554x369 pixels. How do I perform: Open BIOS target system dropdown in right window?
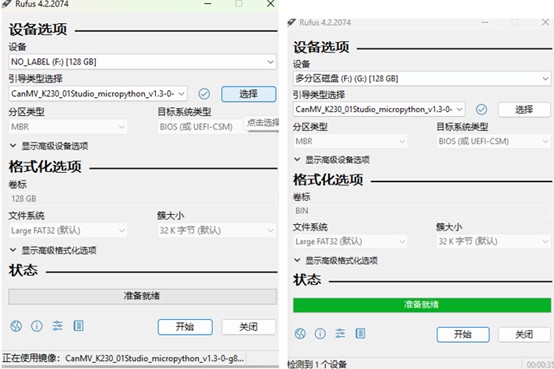[494, 141]
